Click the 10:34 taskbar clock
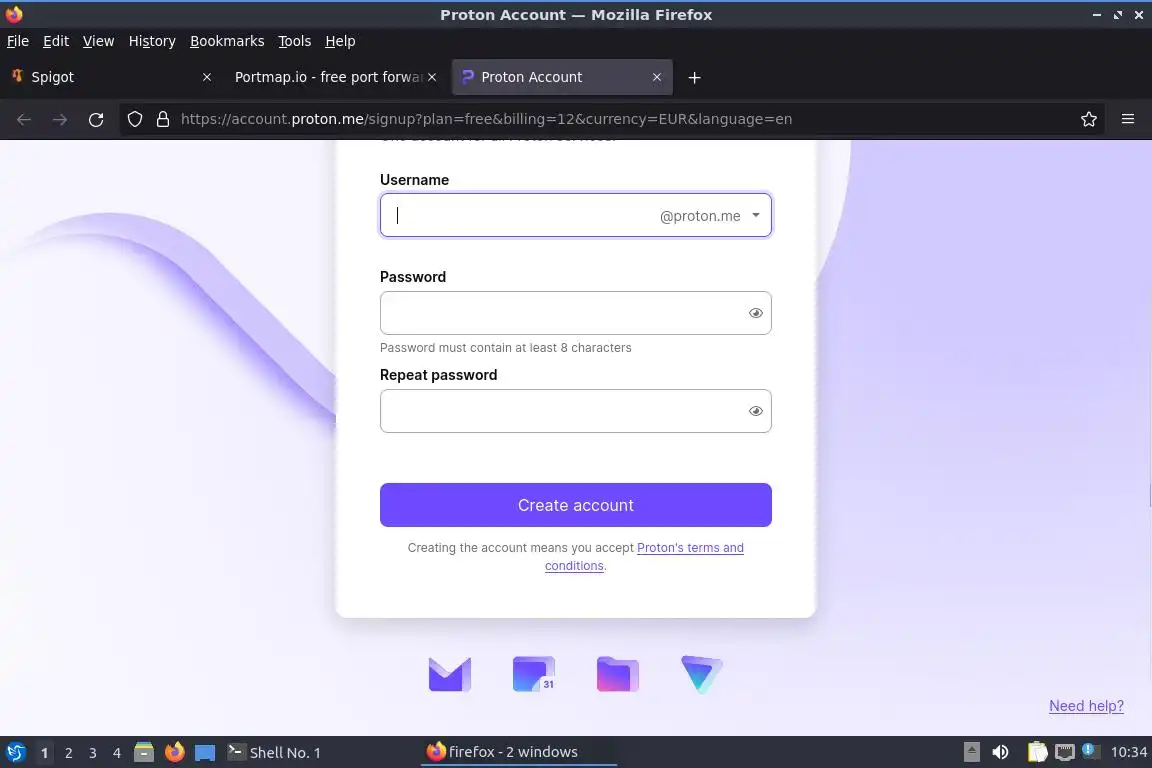 point(1128,752)
